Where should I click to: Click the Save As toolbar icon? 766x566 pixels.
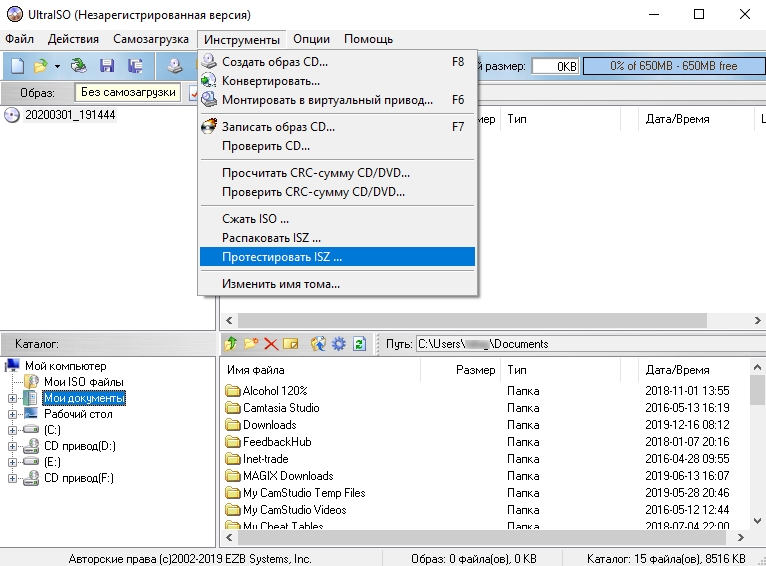pos(135,66)
